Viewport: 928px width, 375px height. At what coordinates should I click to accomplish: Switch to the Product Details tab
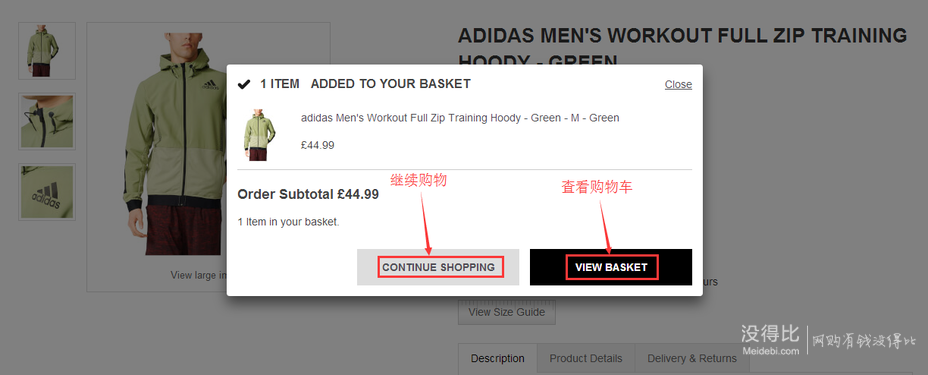click(586, 358)
